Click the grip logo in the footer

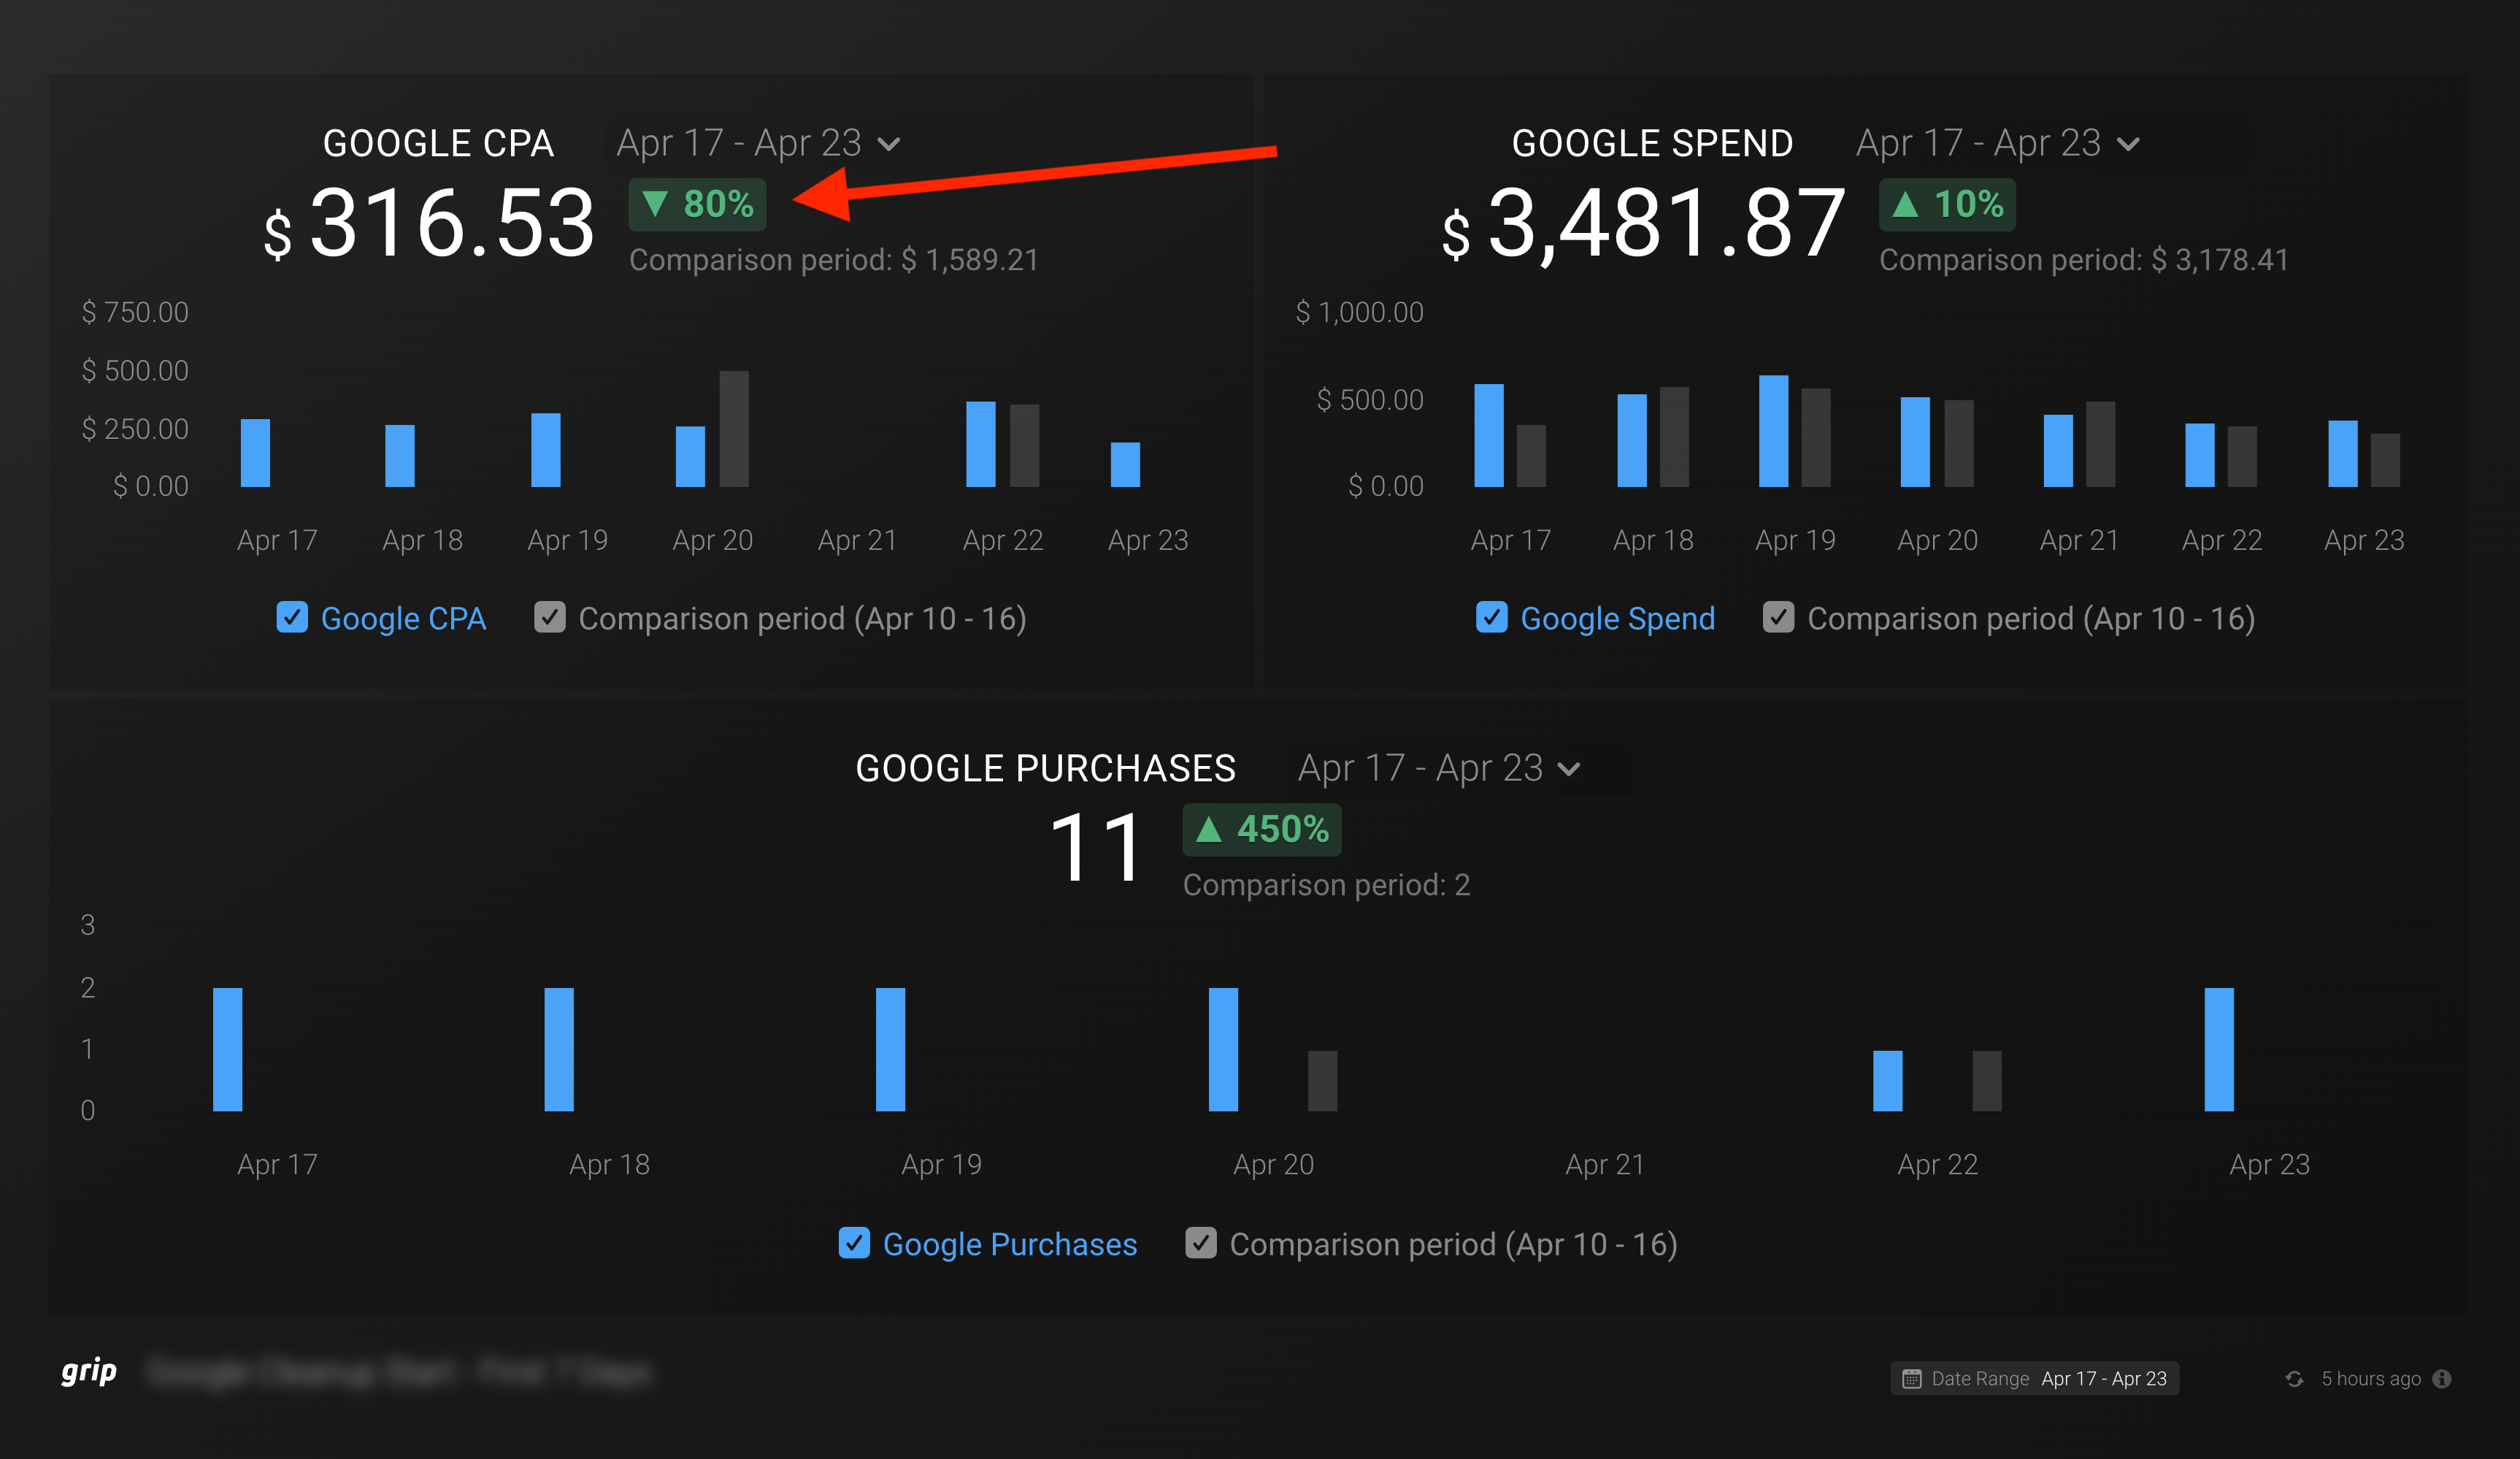pos(89,1371)
